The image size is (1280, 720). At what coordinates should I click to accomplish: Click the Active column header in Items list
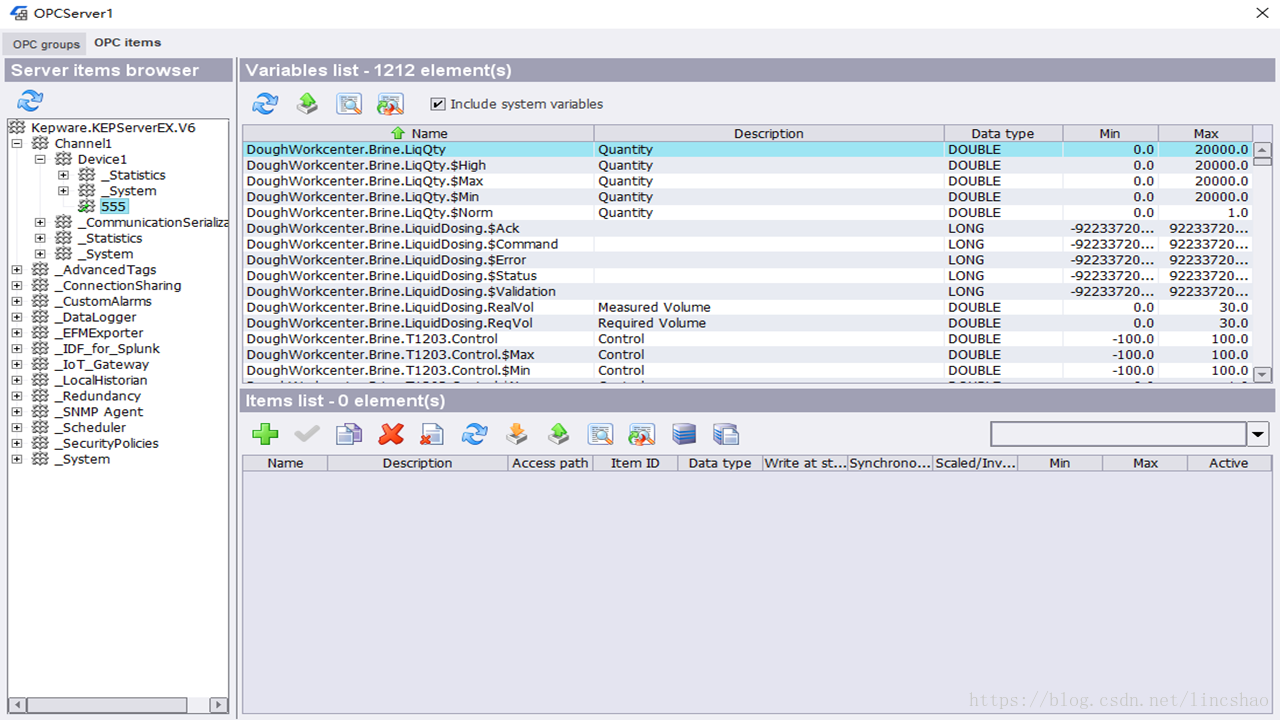1229,463
